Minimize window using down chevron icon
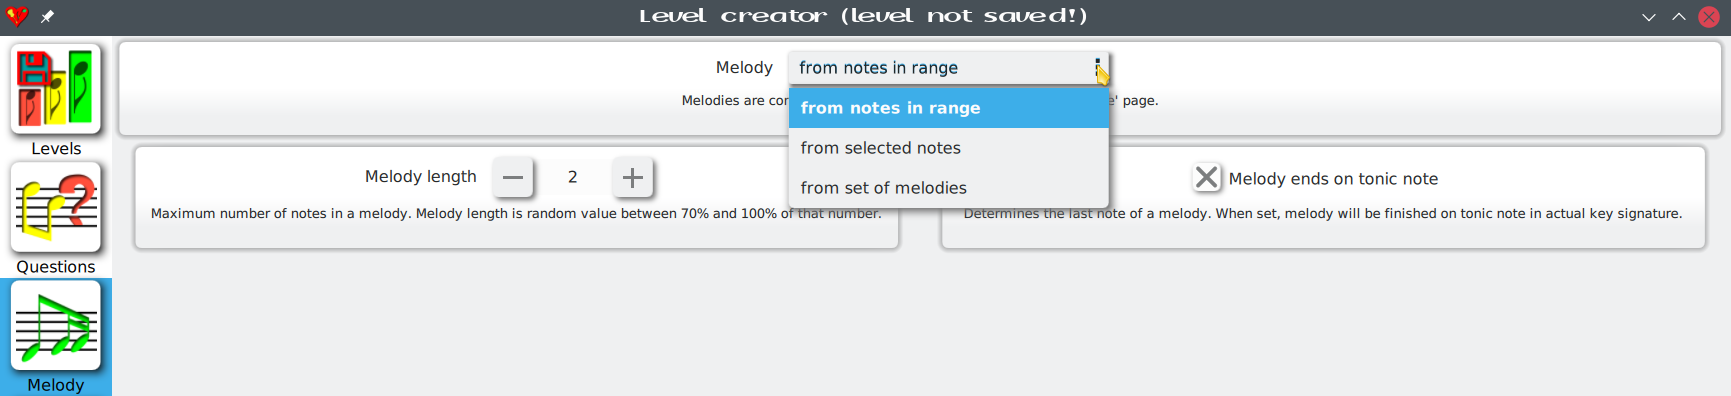Viewport: 1731px width, 396px height. (1649, 17)
